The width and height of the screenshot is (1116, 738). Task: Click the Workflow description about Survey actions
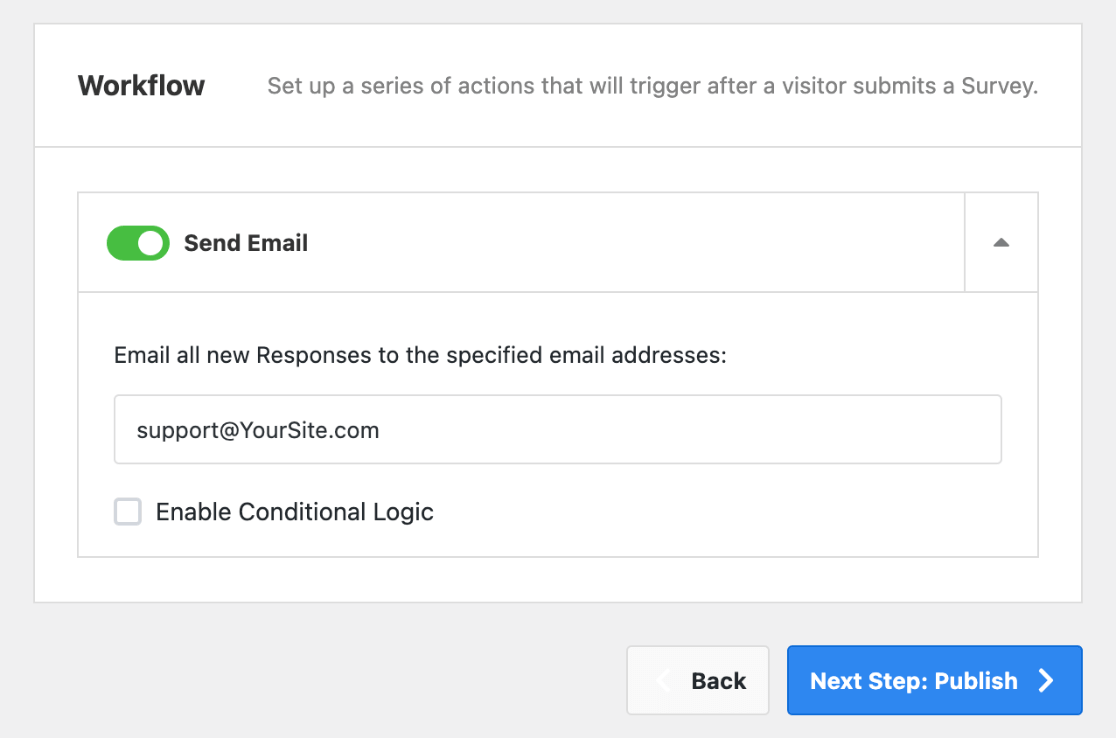[652, 86]
